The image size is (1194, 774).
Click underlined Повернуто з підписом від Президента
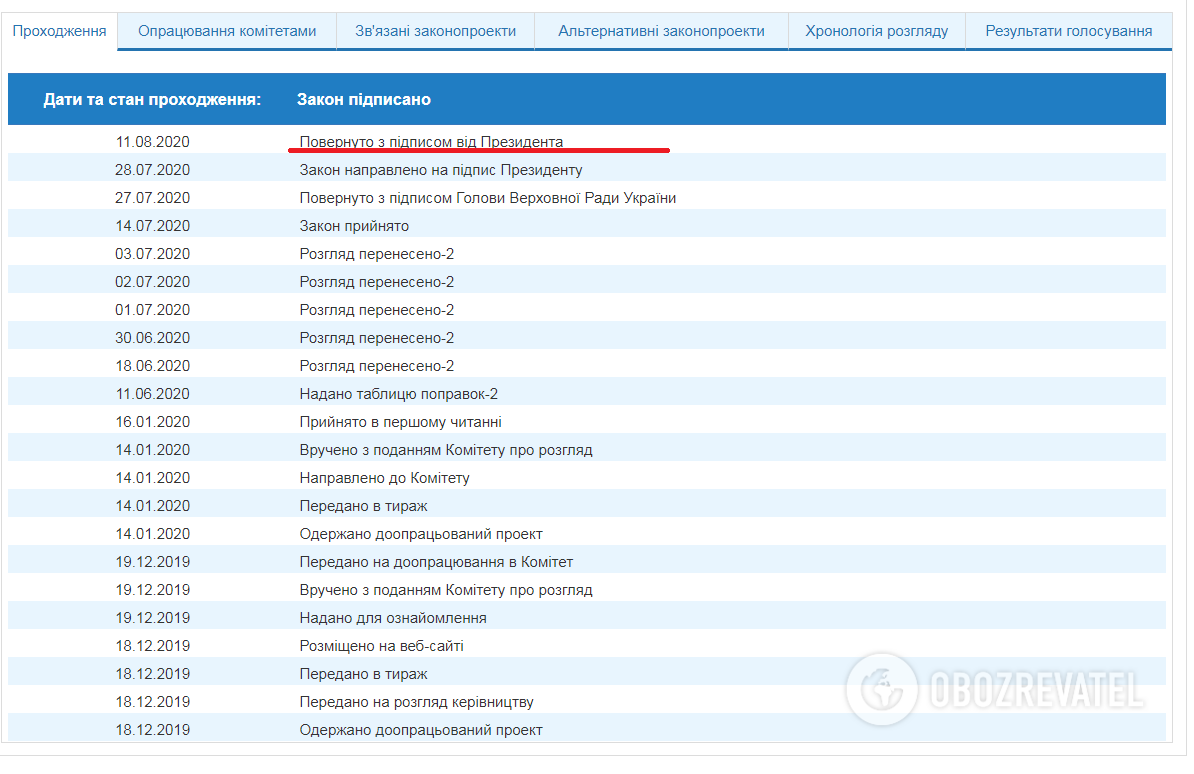point(431,142)
